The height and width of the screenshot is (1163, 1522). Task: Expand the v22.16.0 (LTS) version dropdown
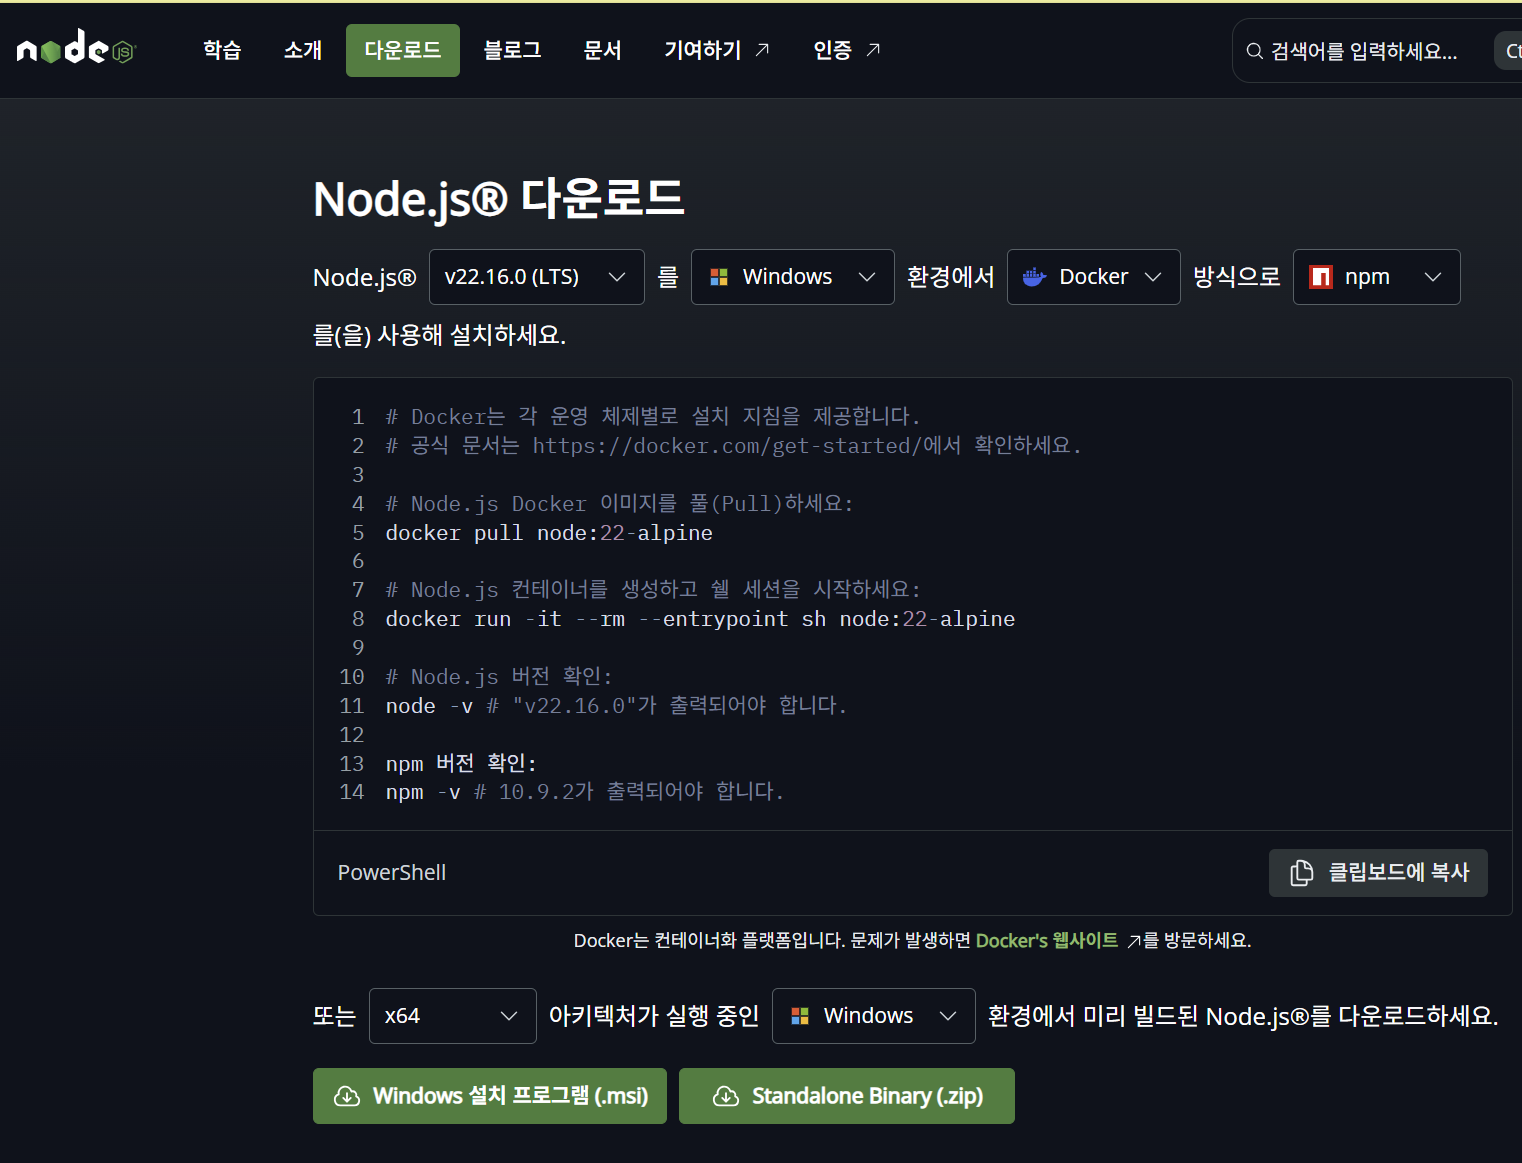tap(537, 277)
